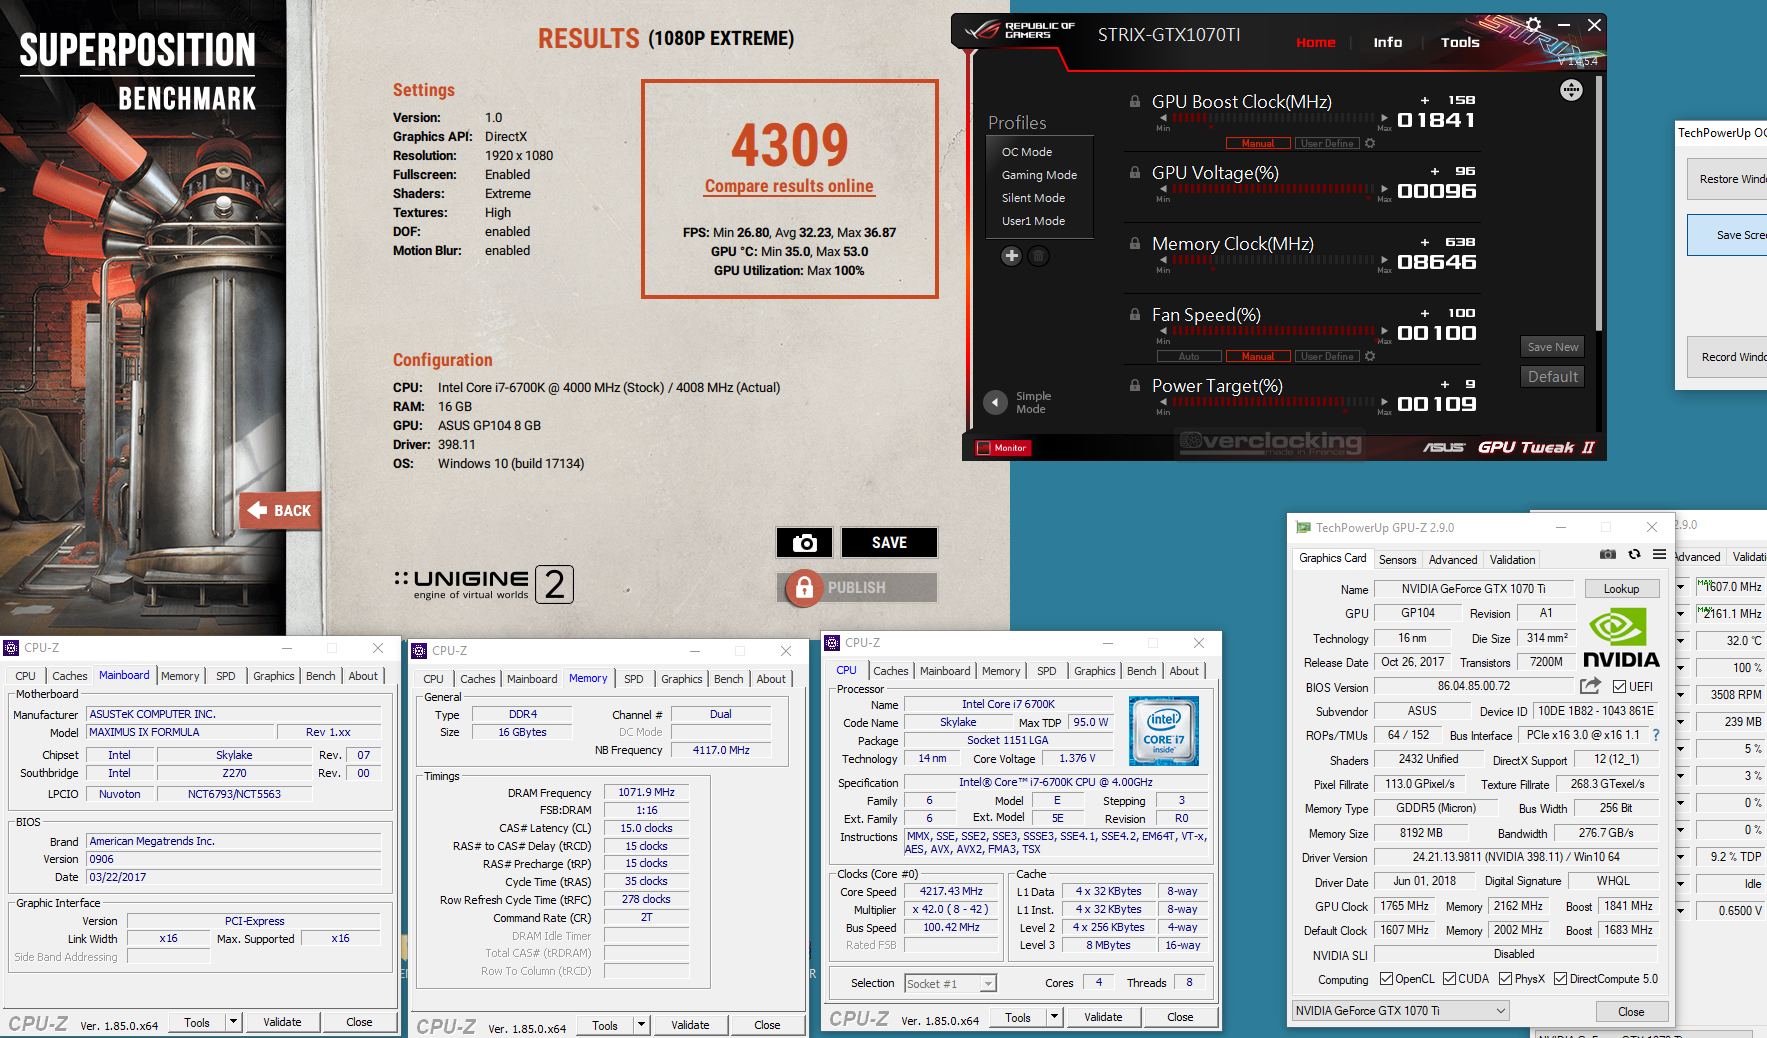Click Save New in GPU Tweak
The height and width of the screenshot is (1038, 1767).
(1552, 347)
